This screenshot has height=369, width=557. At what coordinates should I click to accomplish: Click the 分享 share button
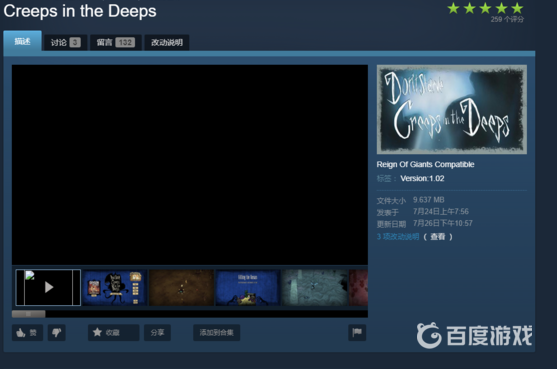point(157,332)
